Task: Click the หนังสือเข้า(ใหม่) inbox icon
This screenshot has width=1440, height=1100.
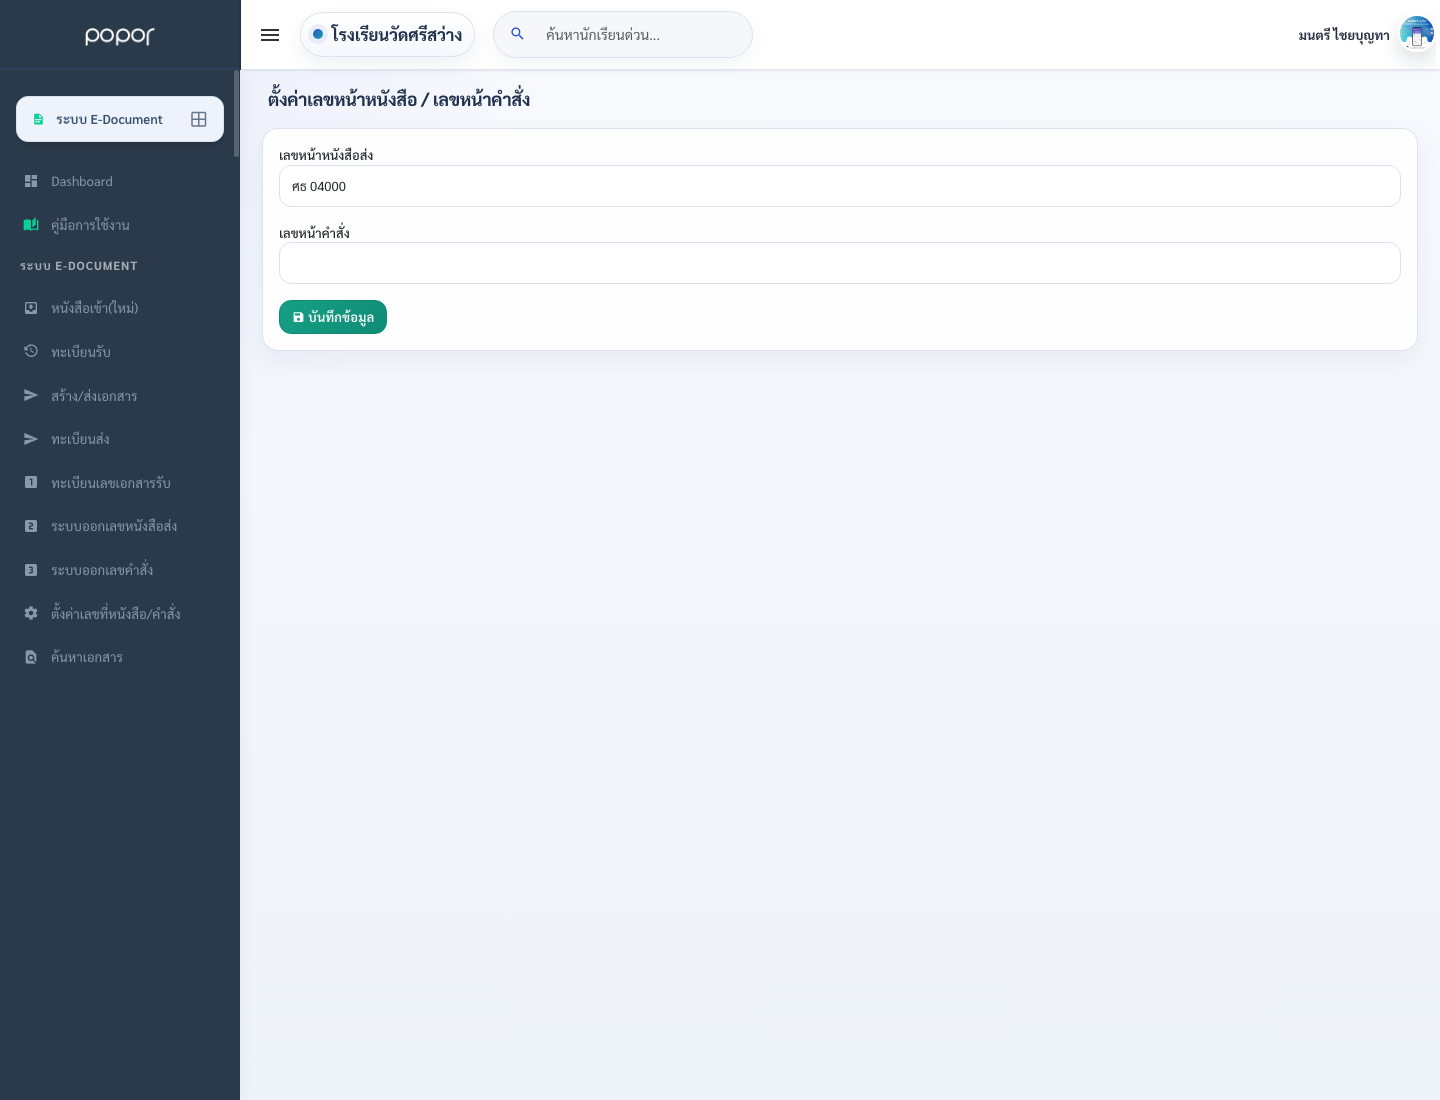Action: tap(31, 308)
